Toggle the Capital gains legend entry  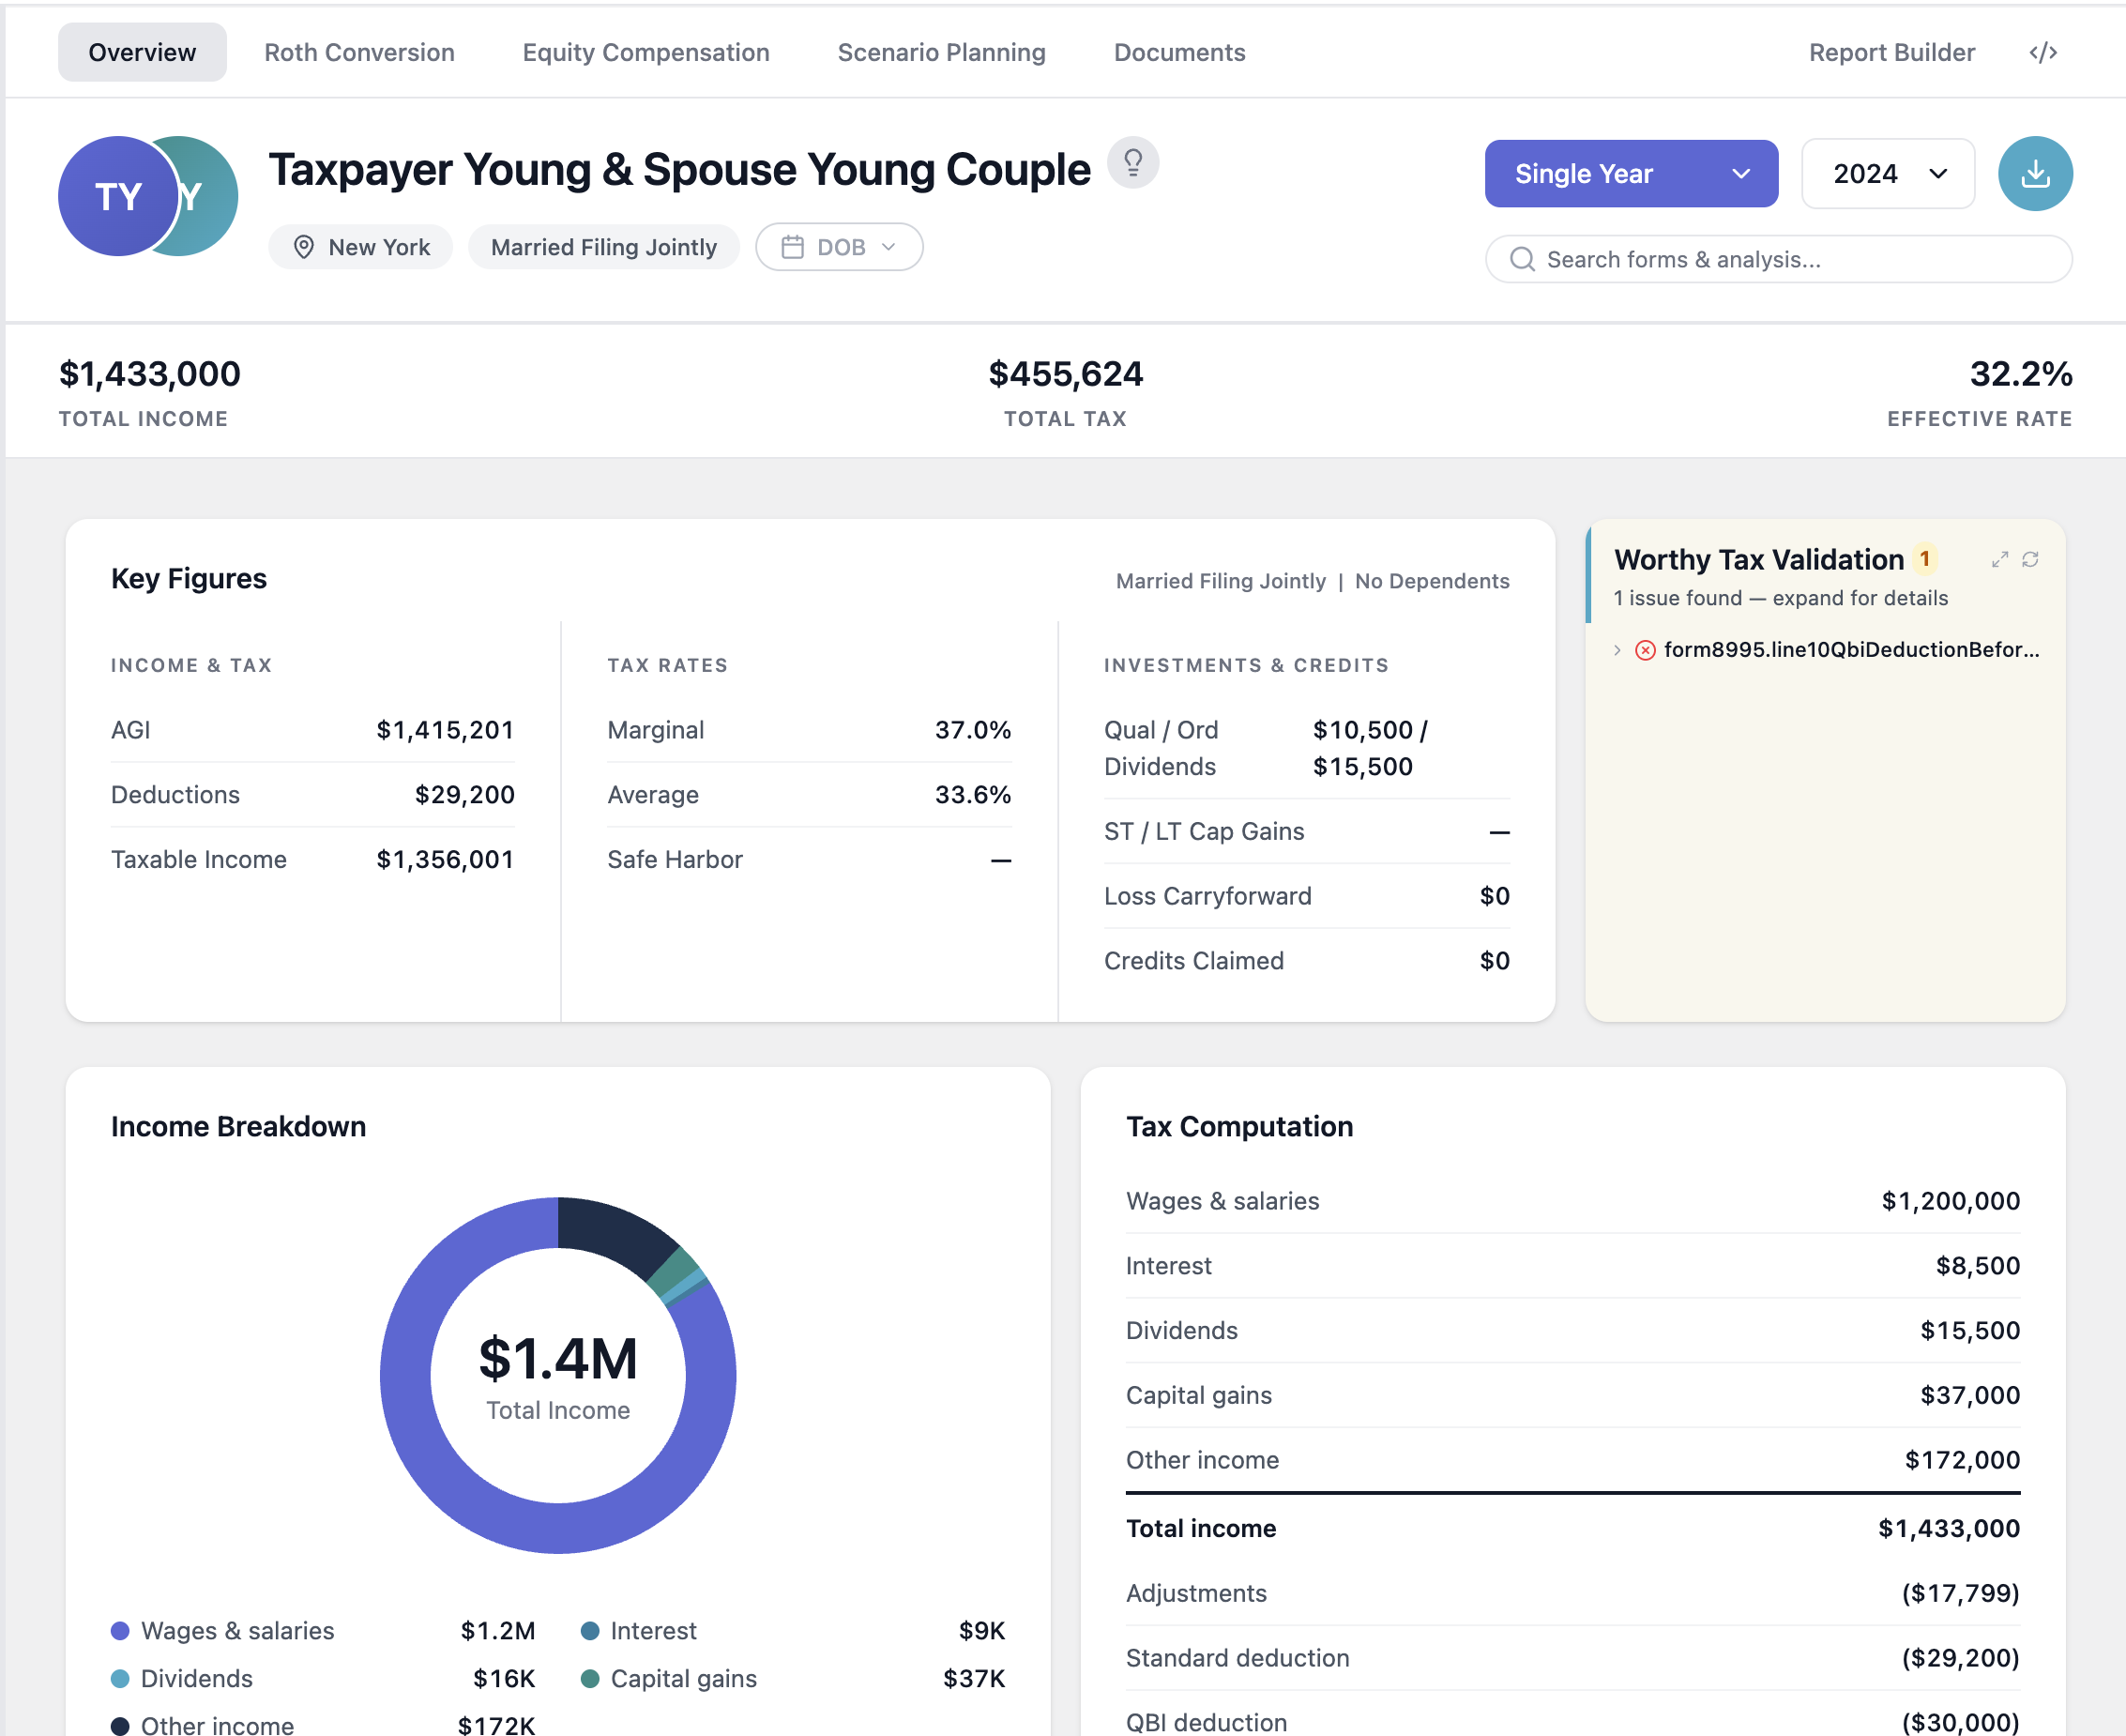(683, 1678)
